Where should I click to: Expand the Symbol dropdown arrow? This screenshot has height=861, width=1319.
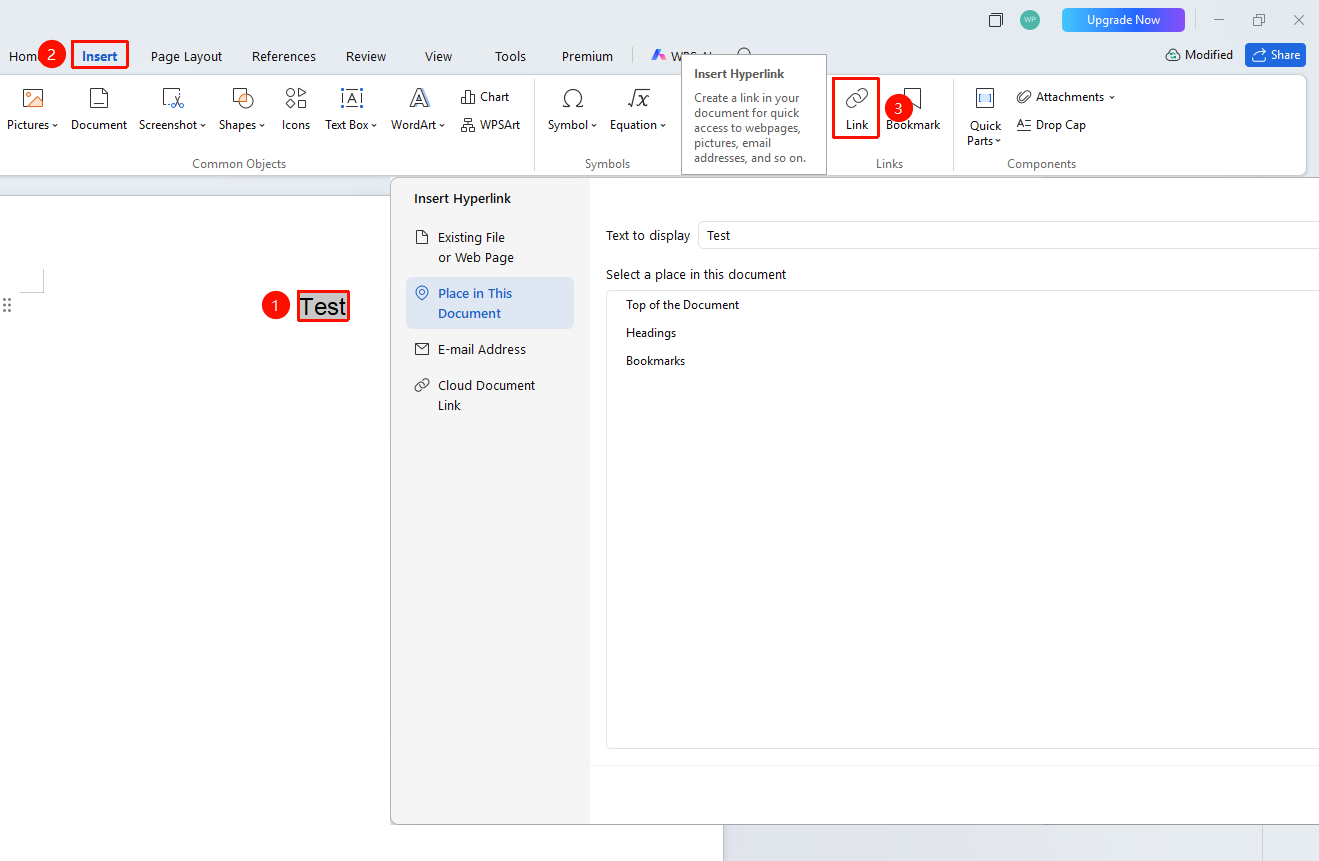[x=594, y=126]
